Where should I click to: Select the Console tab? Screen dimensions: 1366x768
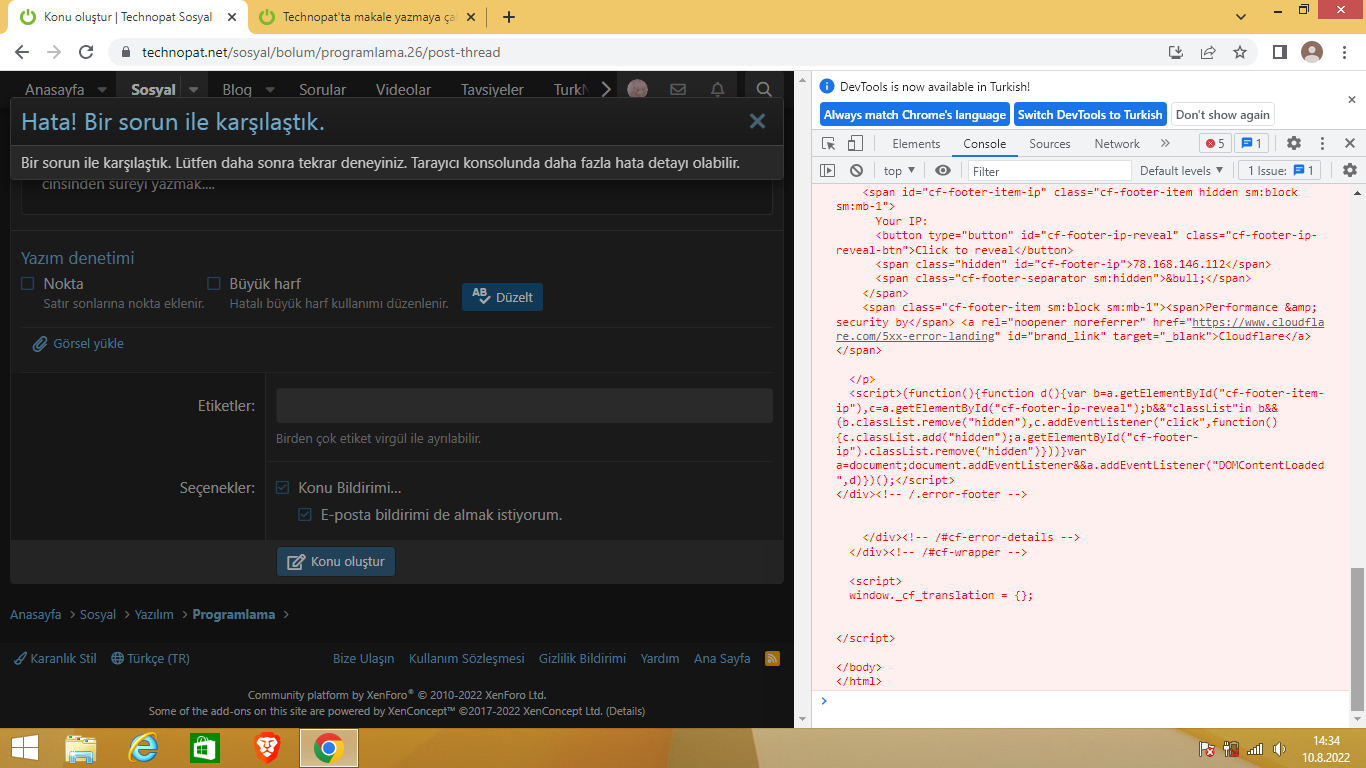985,144
